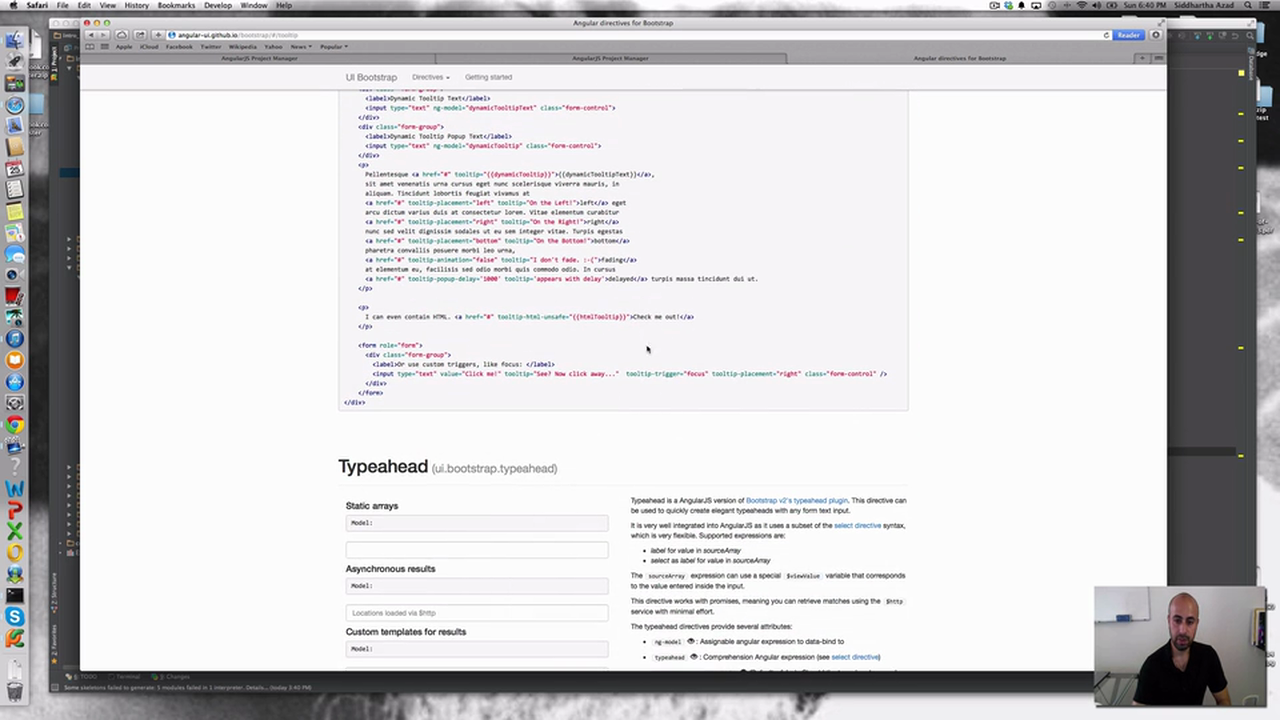1280x720 pixels.
Task: Open volume control in menu bar
Action: (1099, 6)
